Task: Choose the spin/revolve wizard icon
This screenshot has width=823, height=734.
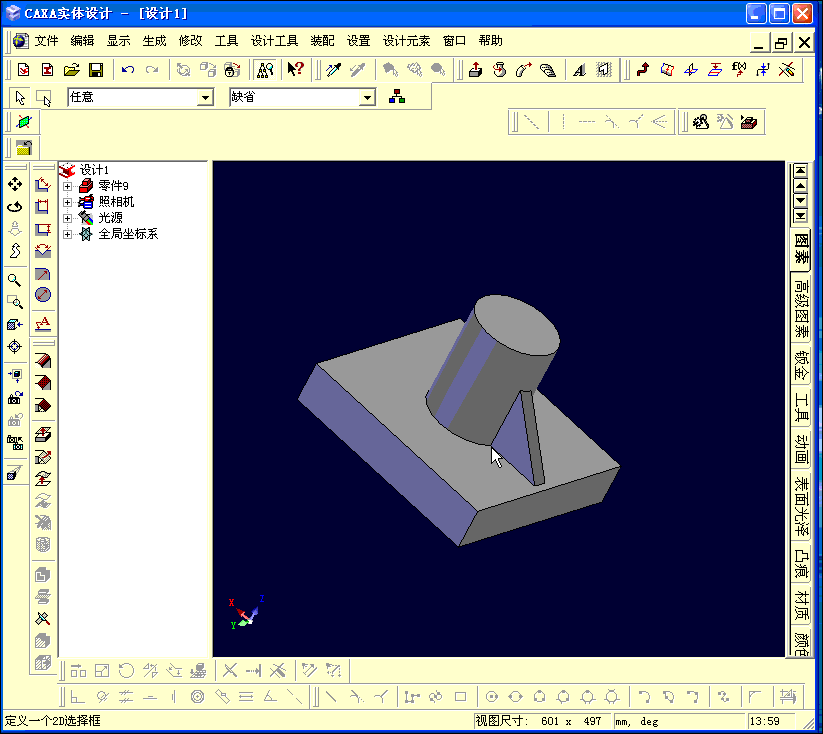Action: (500, 70)
